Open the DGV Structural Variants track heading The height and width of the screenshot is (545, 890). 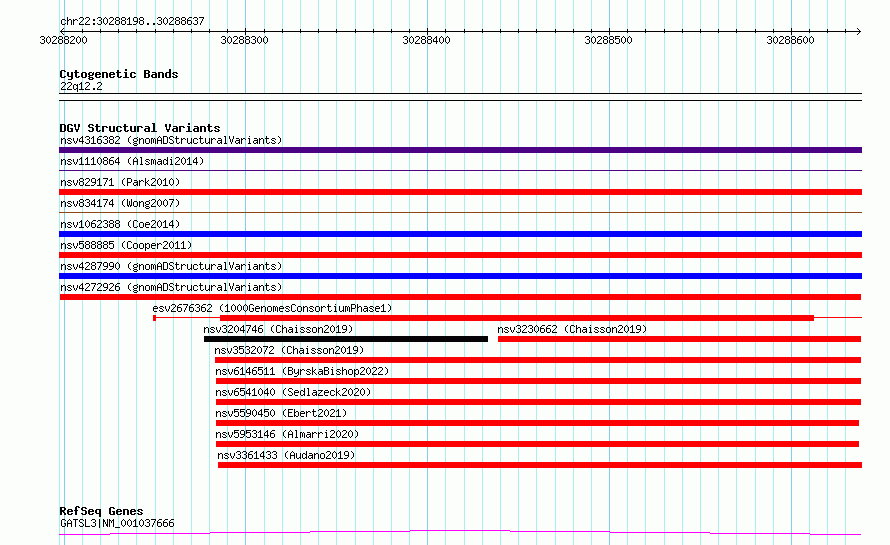pyautogui.click(x=140, y=128)
